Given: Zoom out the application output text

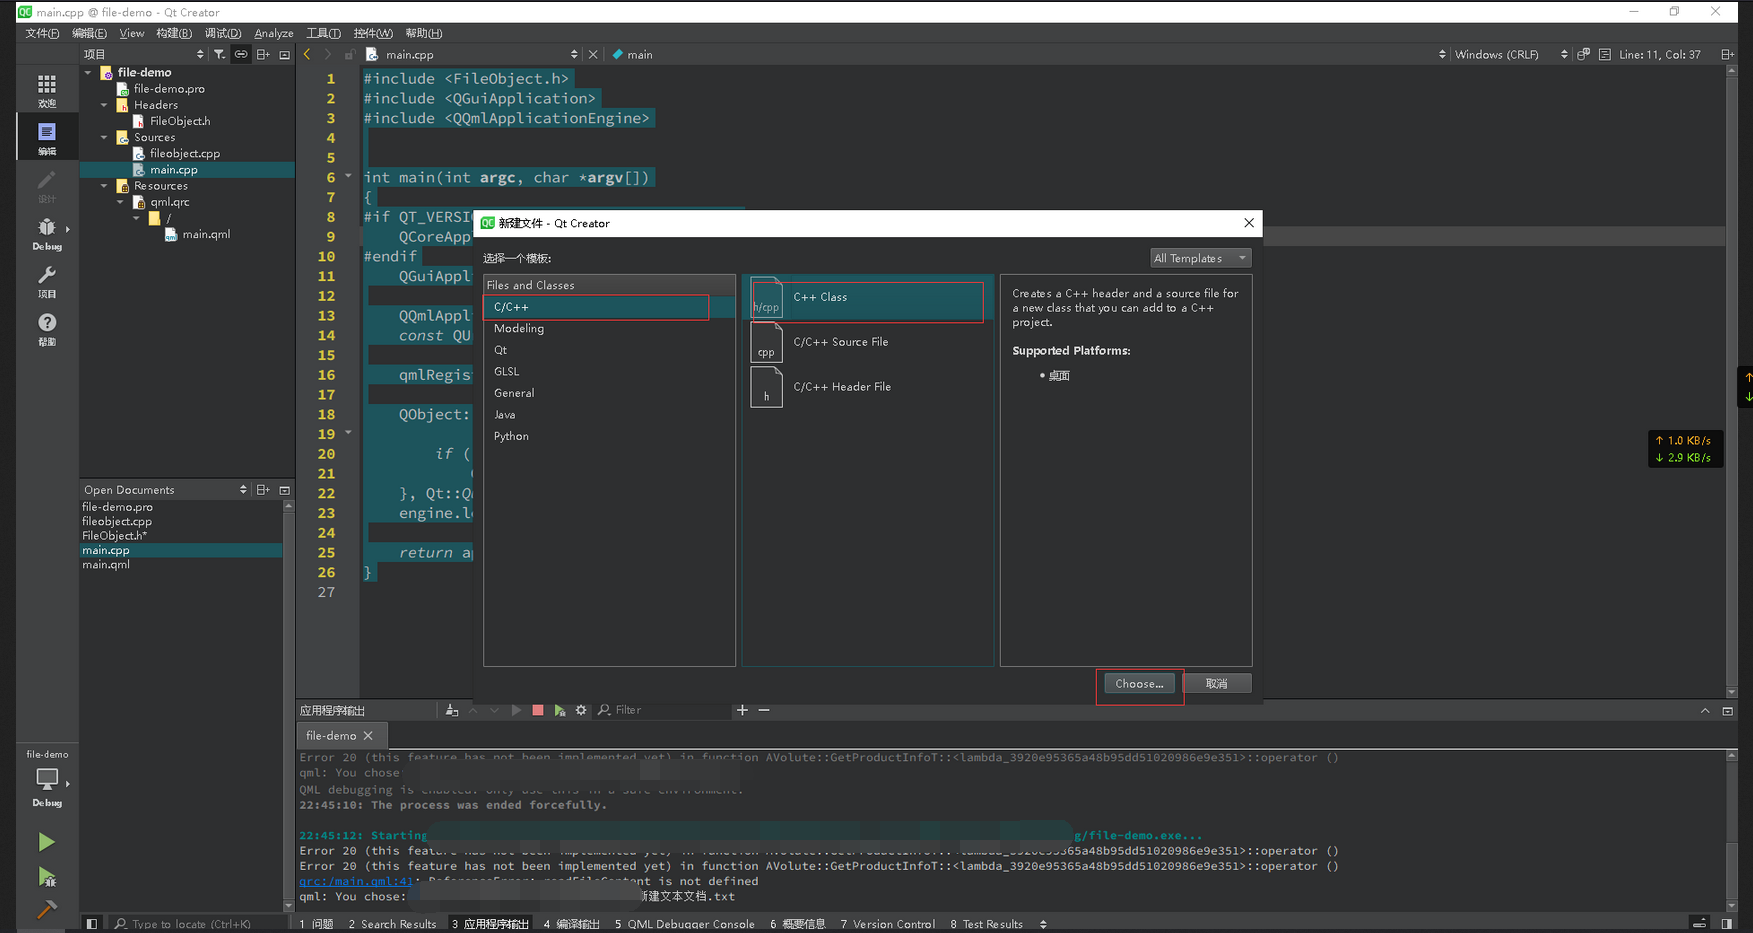Looking at the screenshot, I should coord(764,710).
